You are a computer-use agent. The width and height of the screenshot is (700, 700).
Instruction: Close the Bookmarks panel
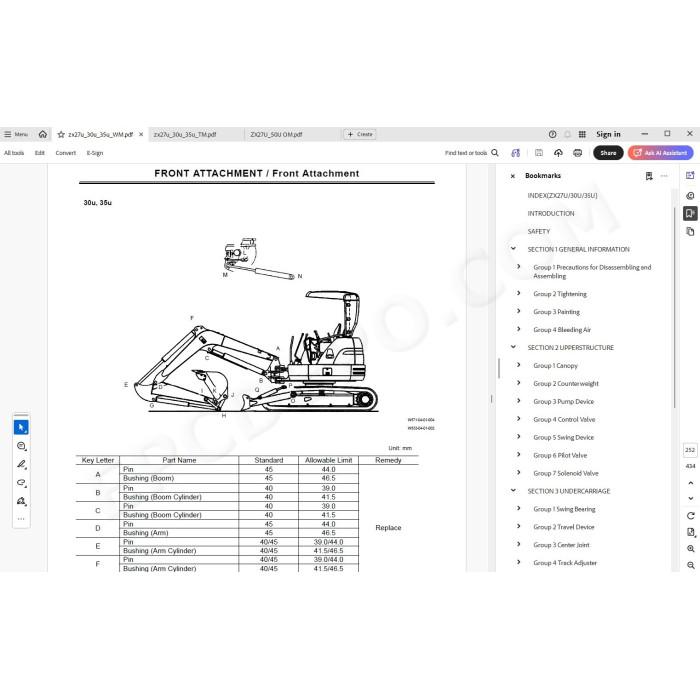click(513, 176)
